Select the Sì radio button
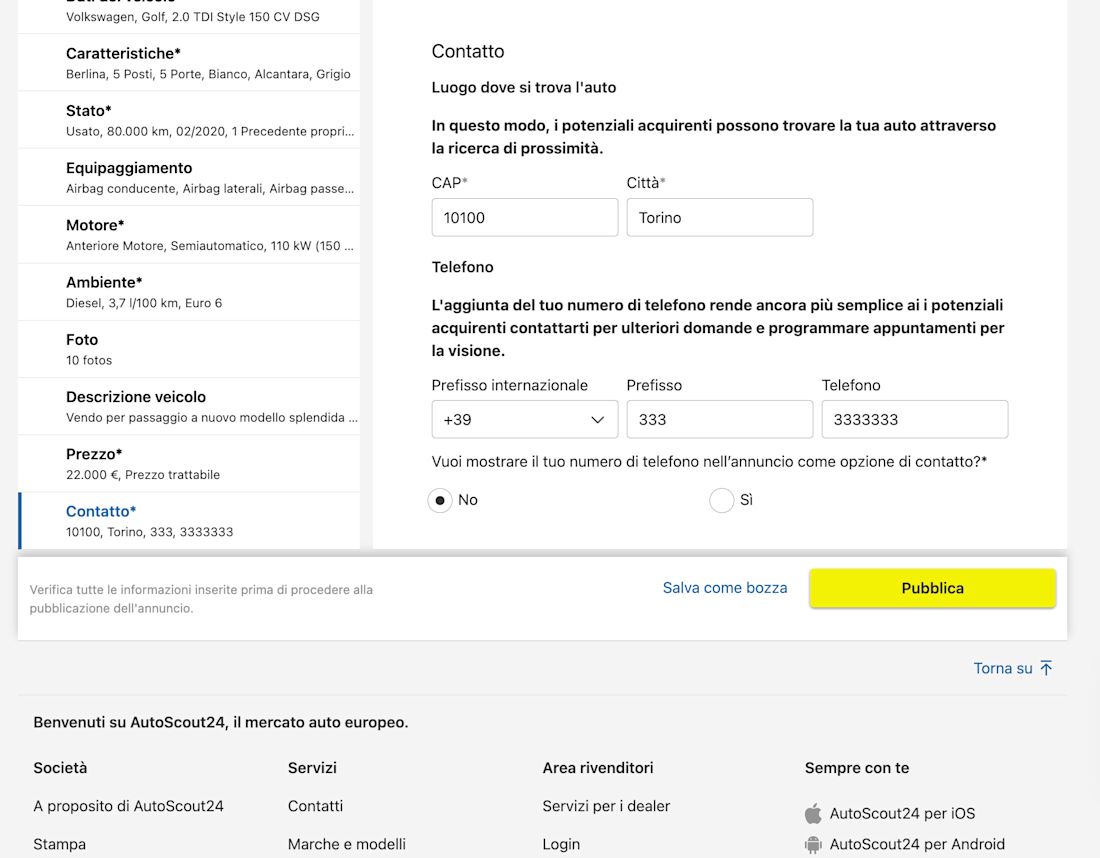Image resolution: width=1100 pixels, height=858 pixels. (722, 500)
